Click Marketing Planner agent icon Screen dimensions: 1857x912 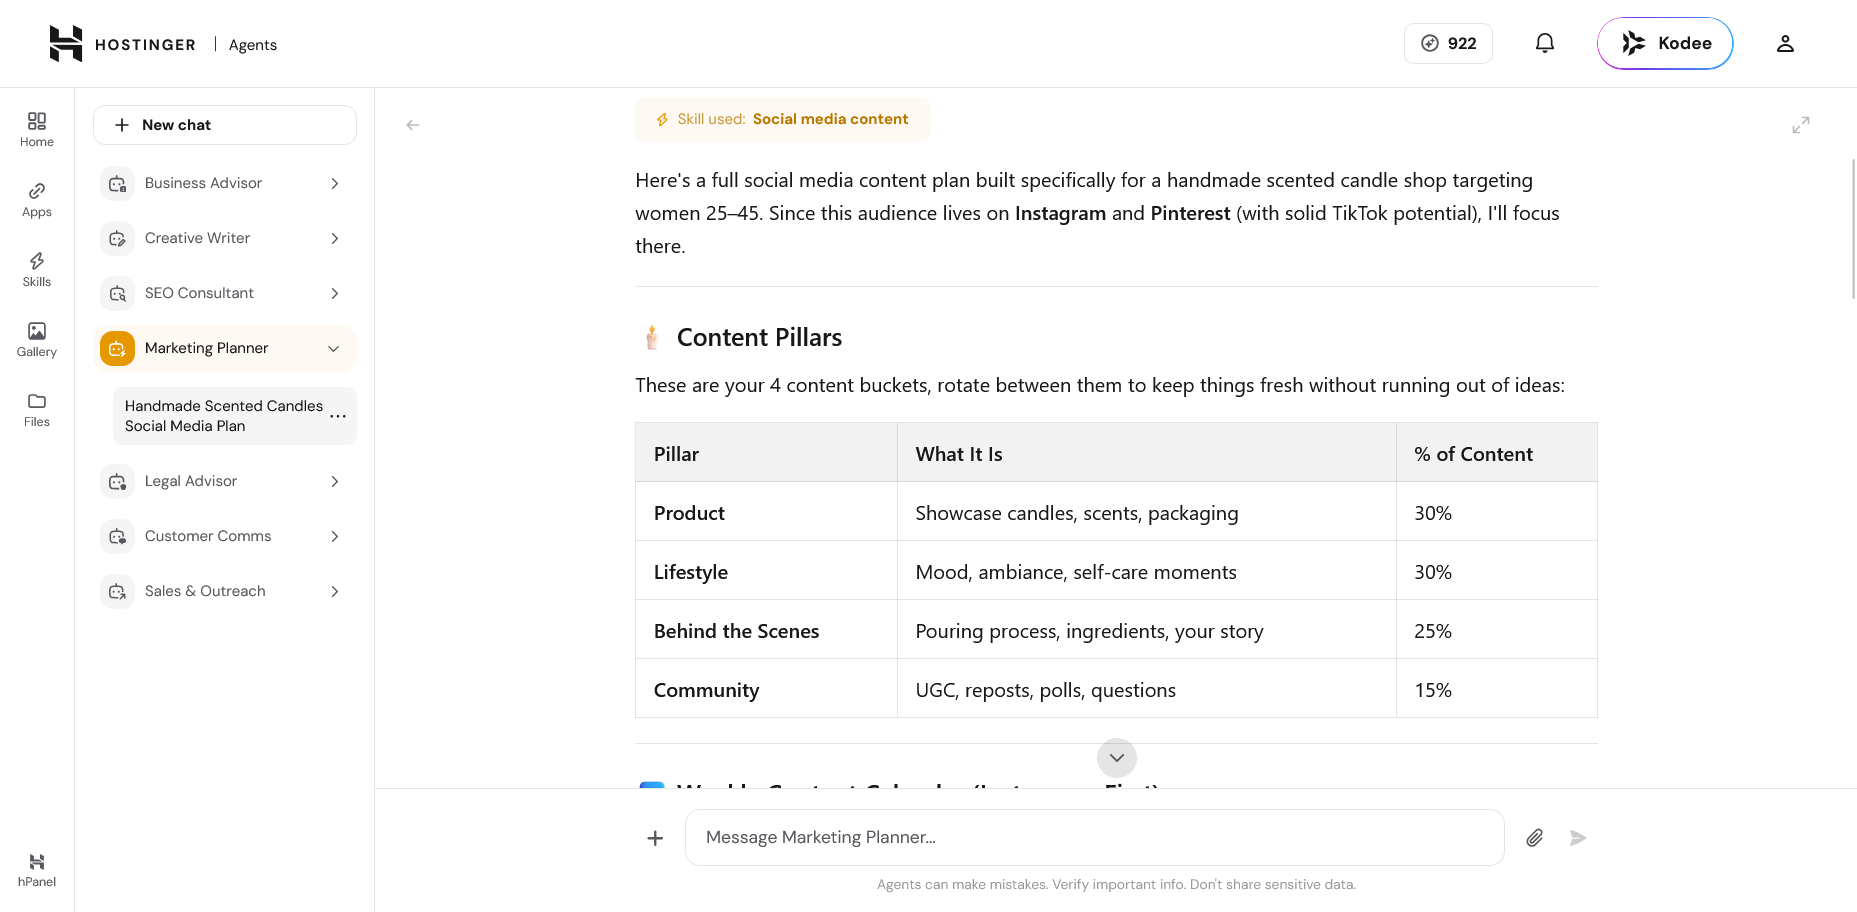[x=117, y=348]
